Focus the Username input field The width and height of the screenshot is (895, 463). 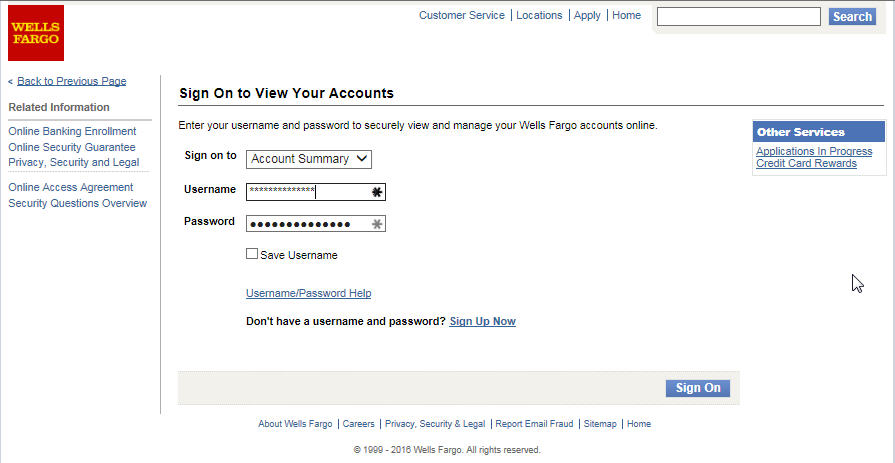click(316, 192)
